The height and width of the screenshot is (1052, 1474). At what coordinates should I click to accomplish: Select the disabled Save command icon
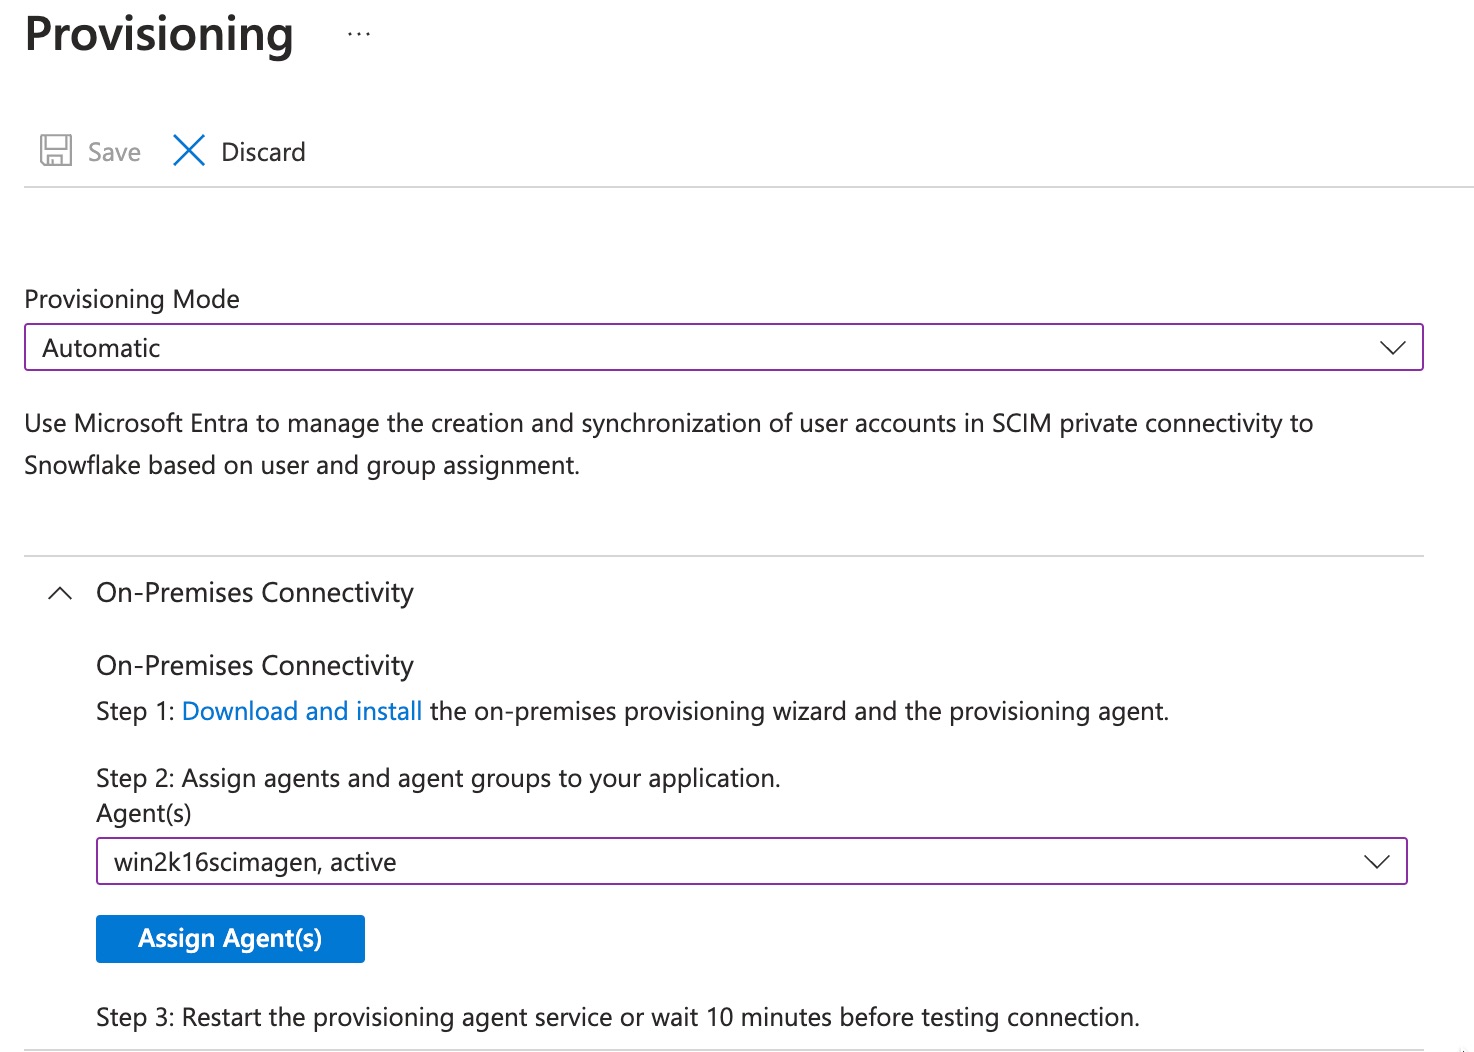(55, 150)
